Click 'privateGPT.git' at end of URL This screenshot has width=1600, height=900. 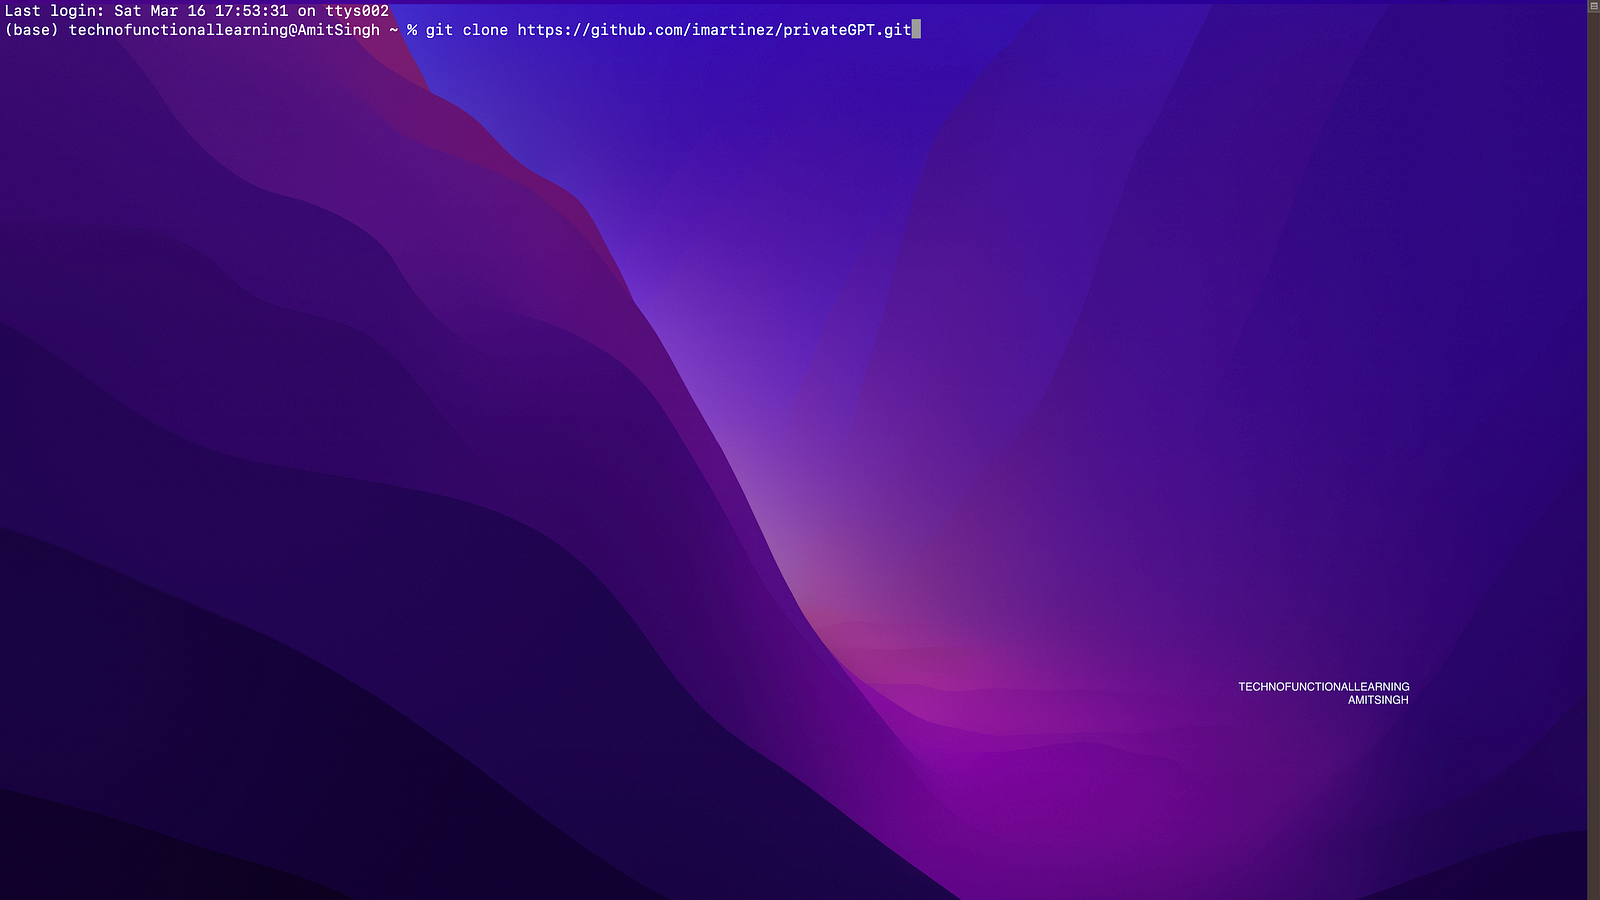[x=847, y=30]
